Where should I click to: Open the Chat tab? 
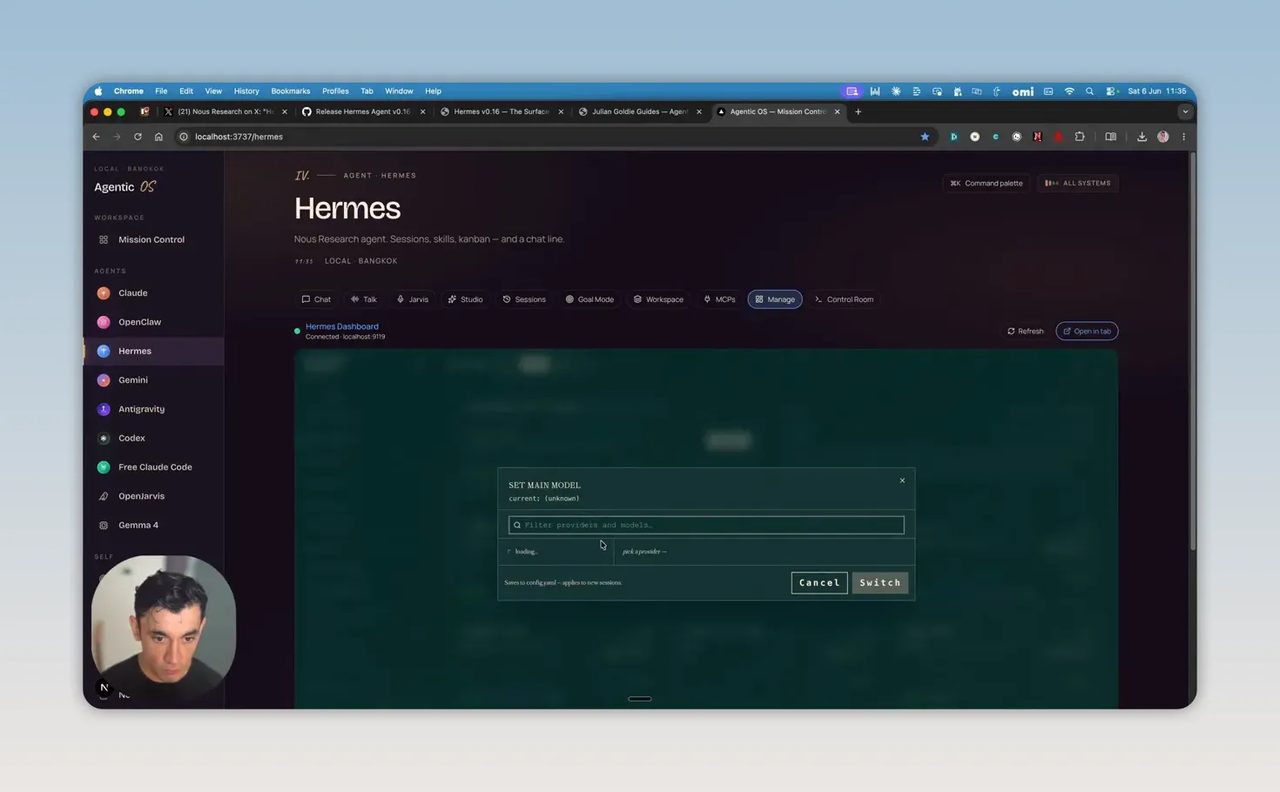[x=316, y=299]
